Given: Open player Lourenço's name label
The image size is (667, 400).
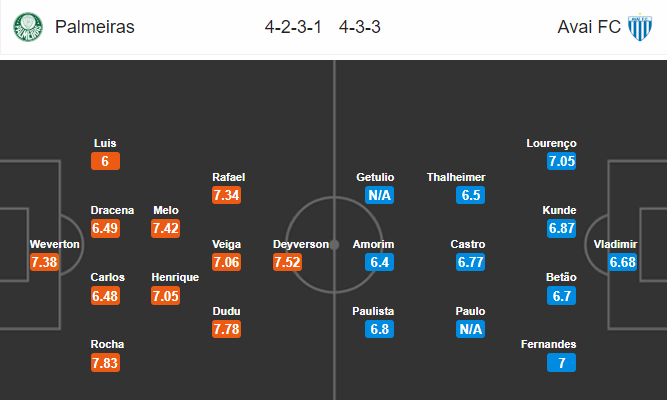Looking at the screenshot, I should click(551, 143).
